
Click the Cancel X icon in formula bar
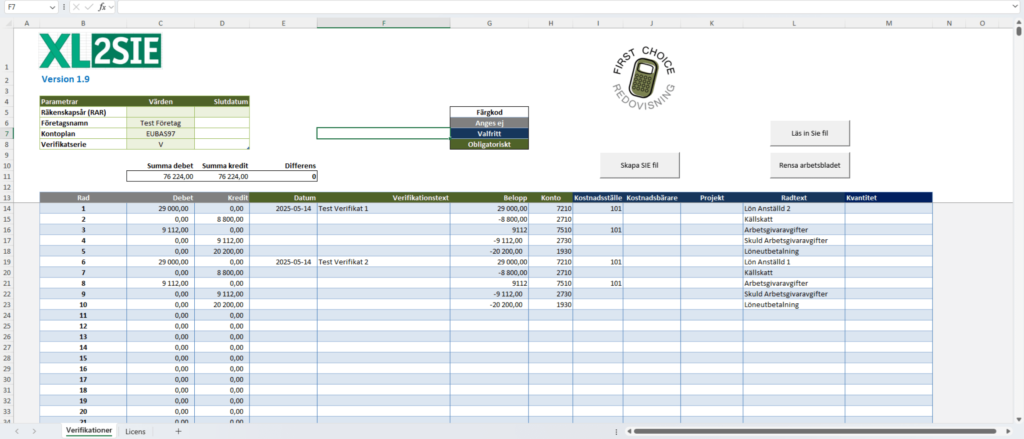coord(76,7)
